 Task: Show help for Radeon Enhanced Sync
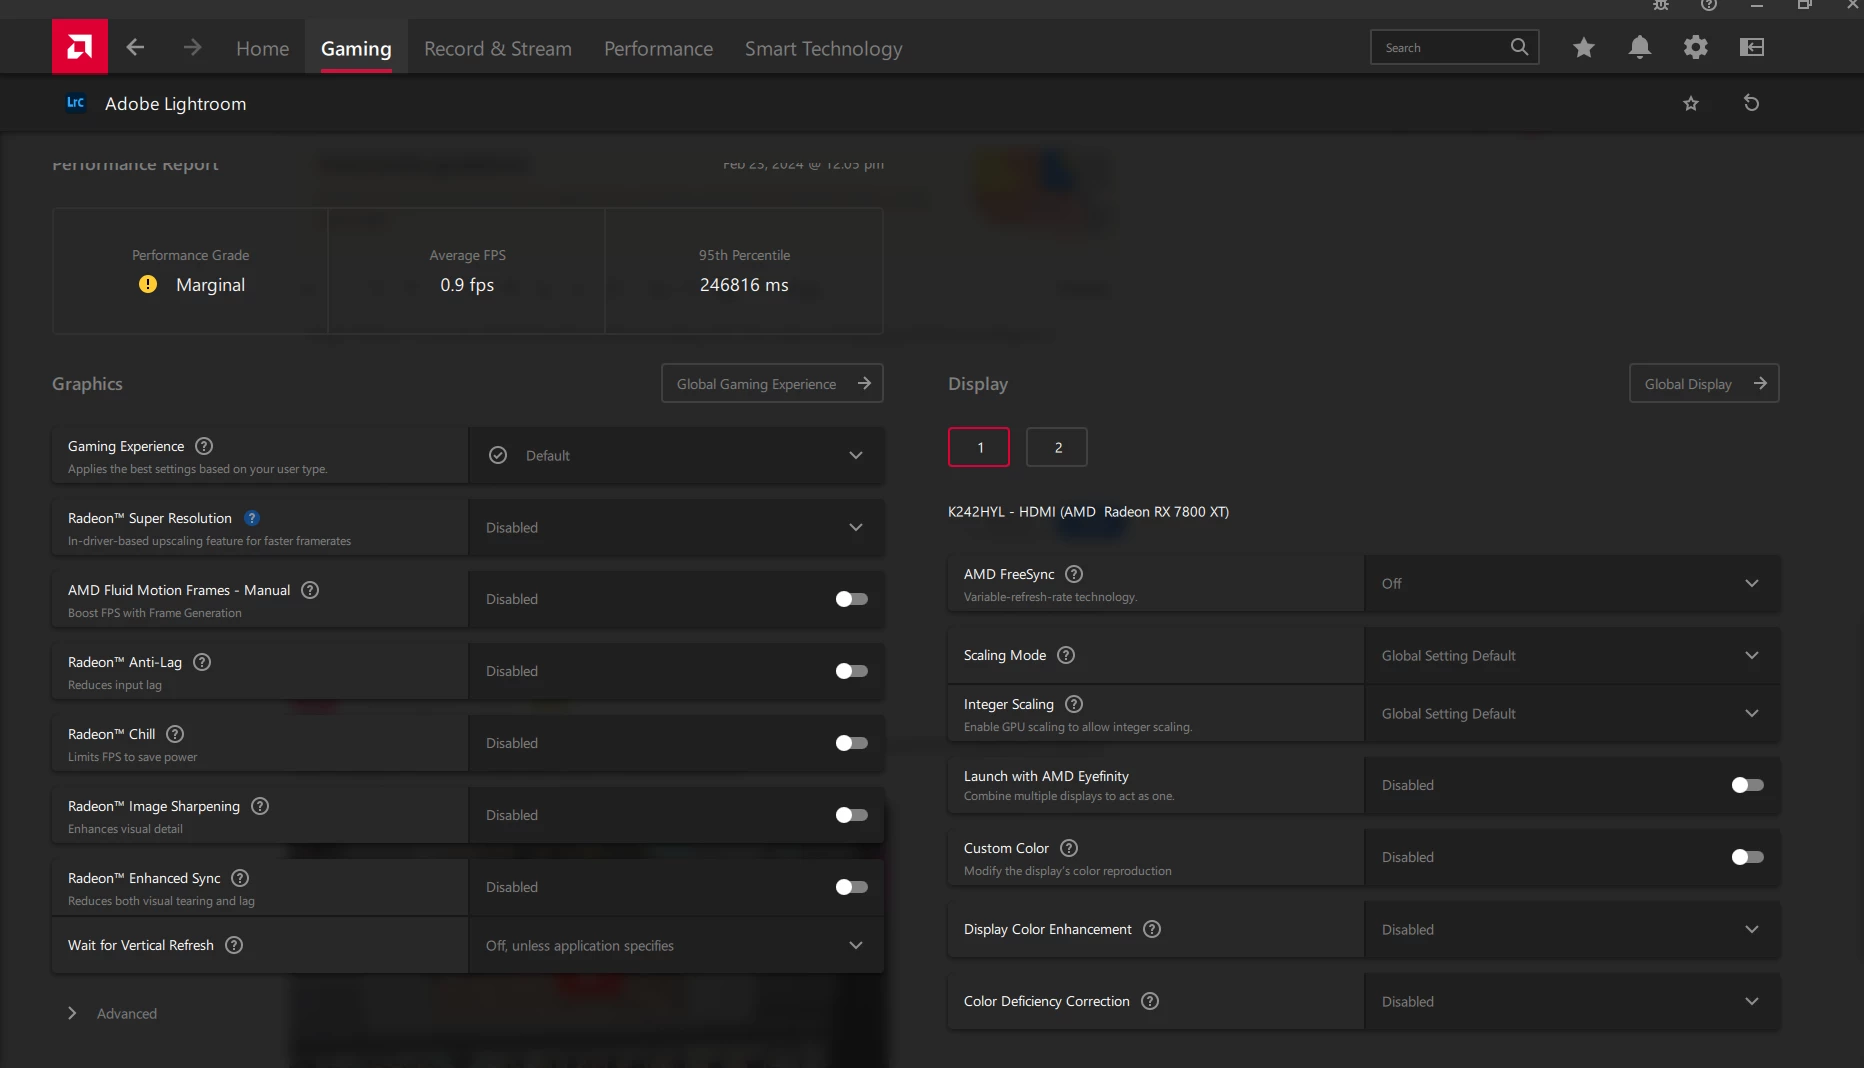240,878
